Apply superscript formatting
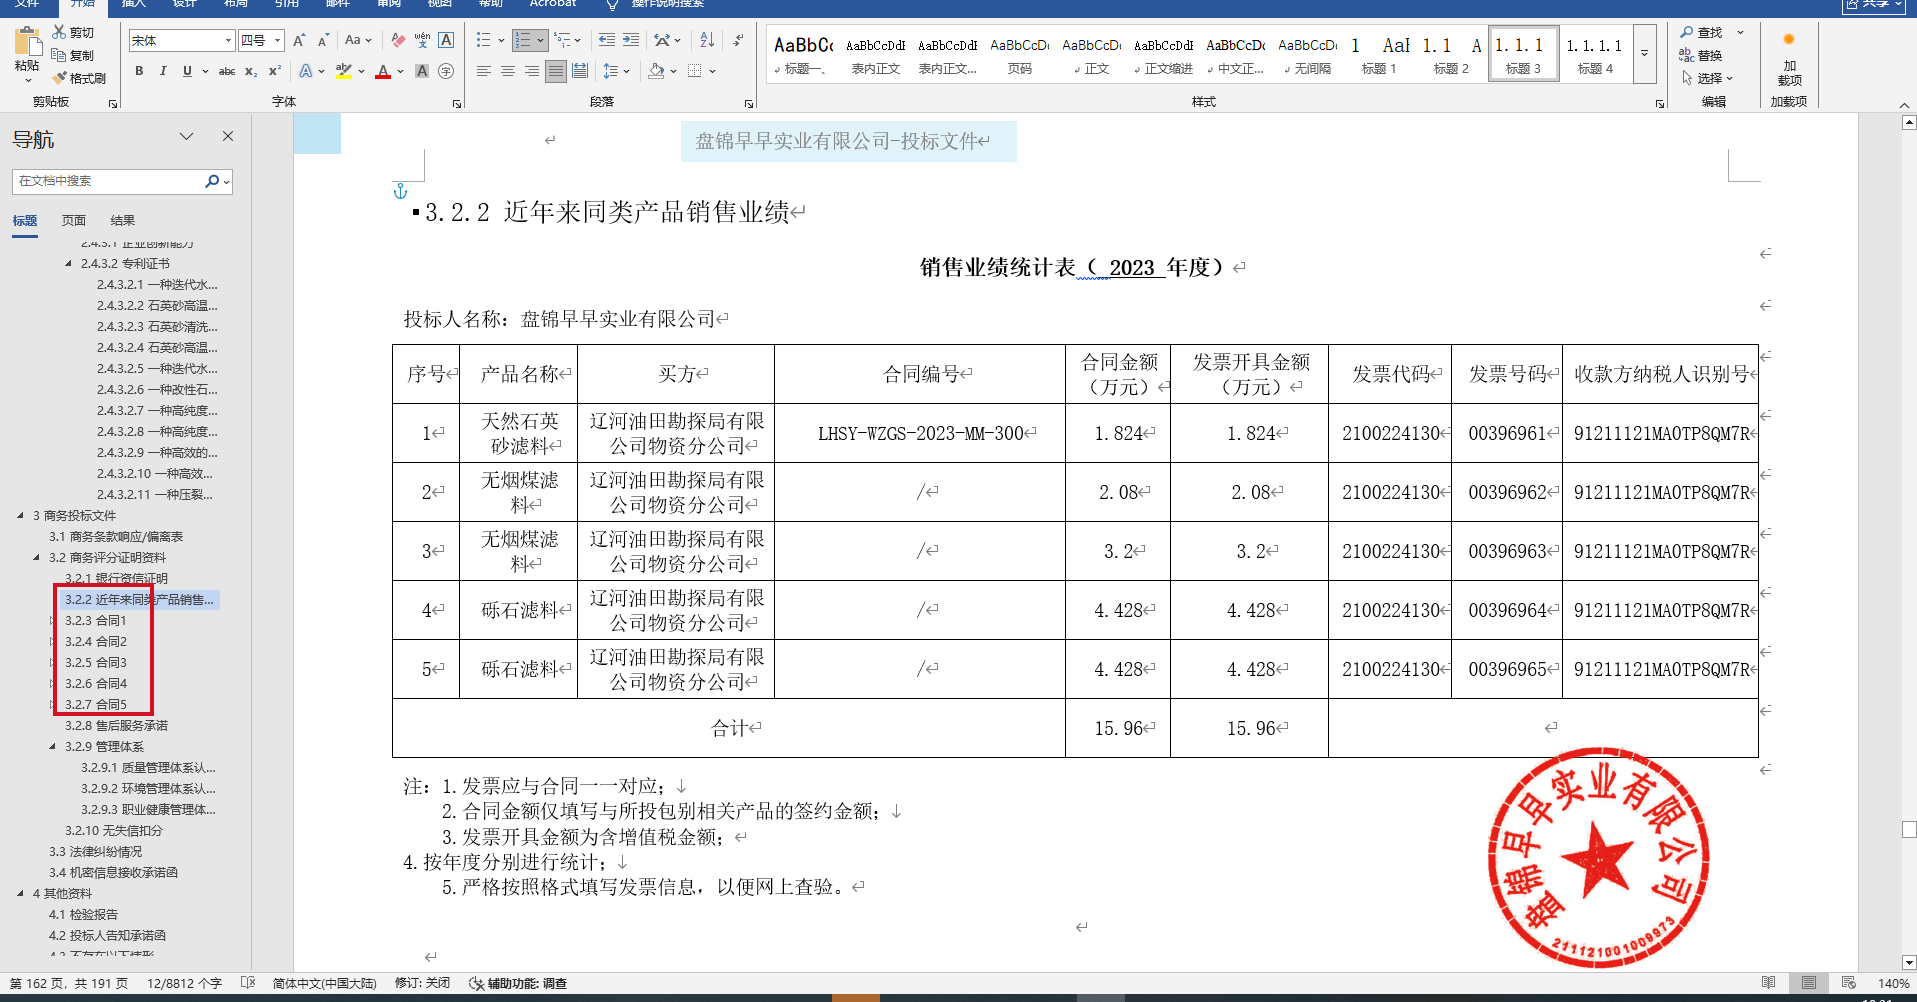 (275, 71)
